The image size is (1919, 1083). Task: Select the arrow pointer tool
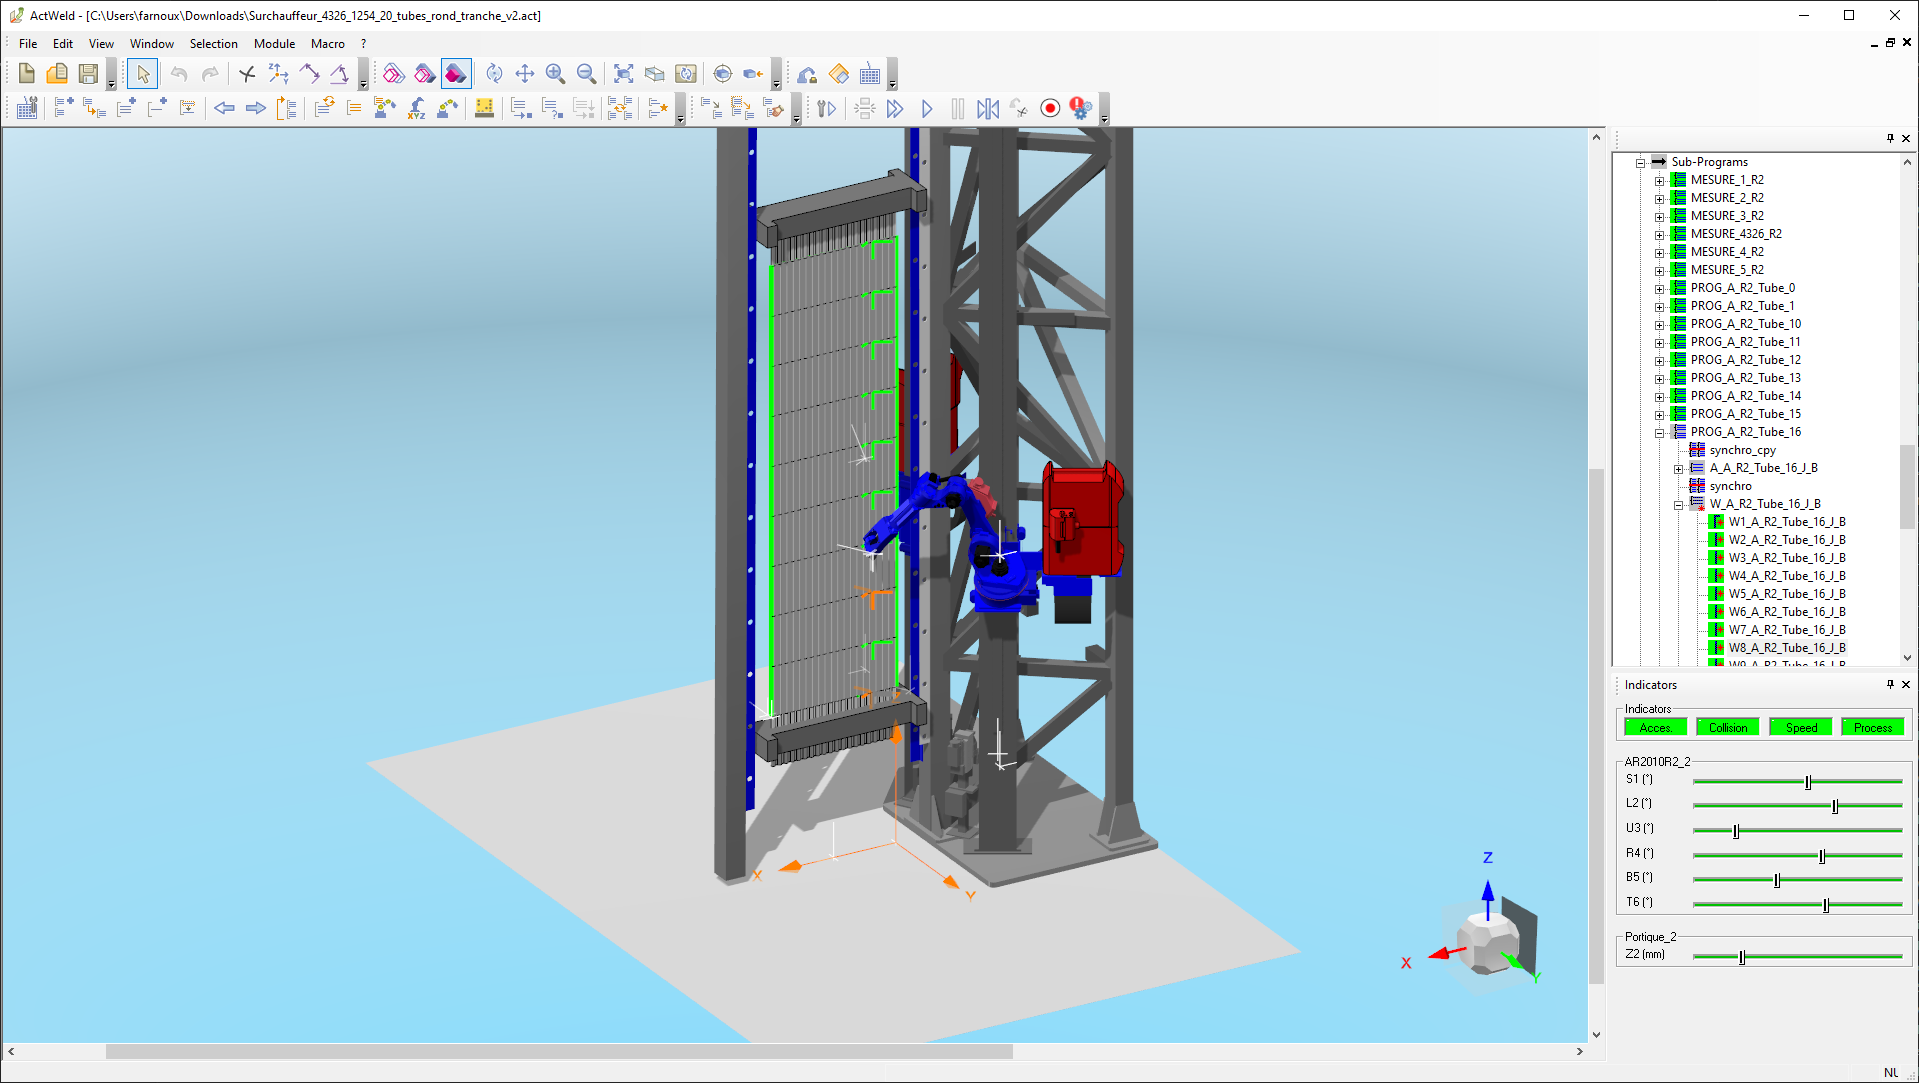pos(143,74)
